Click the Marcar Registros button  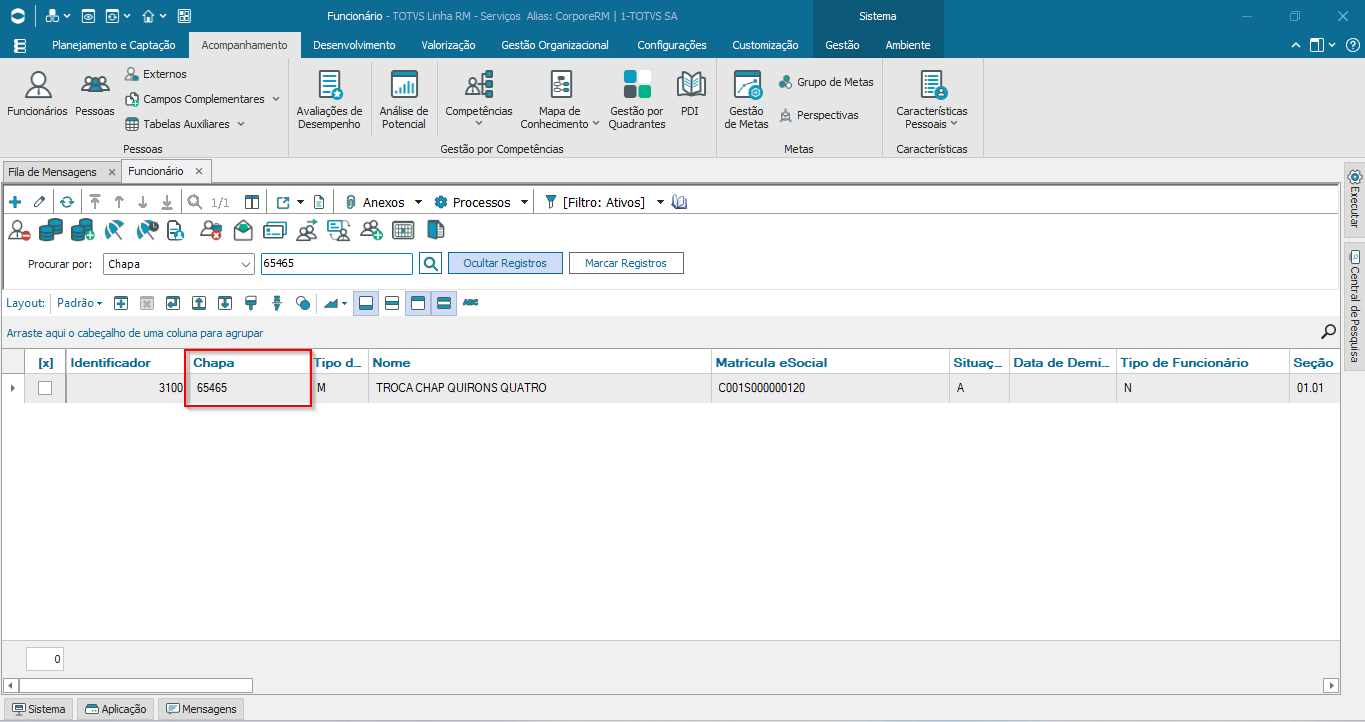(626, 263)
